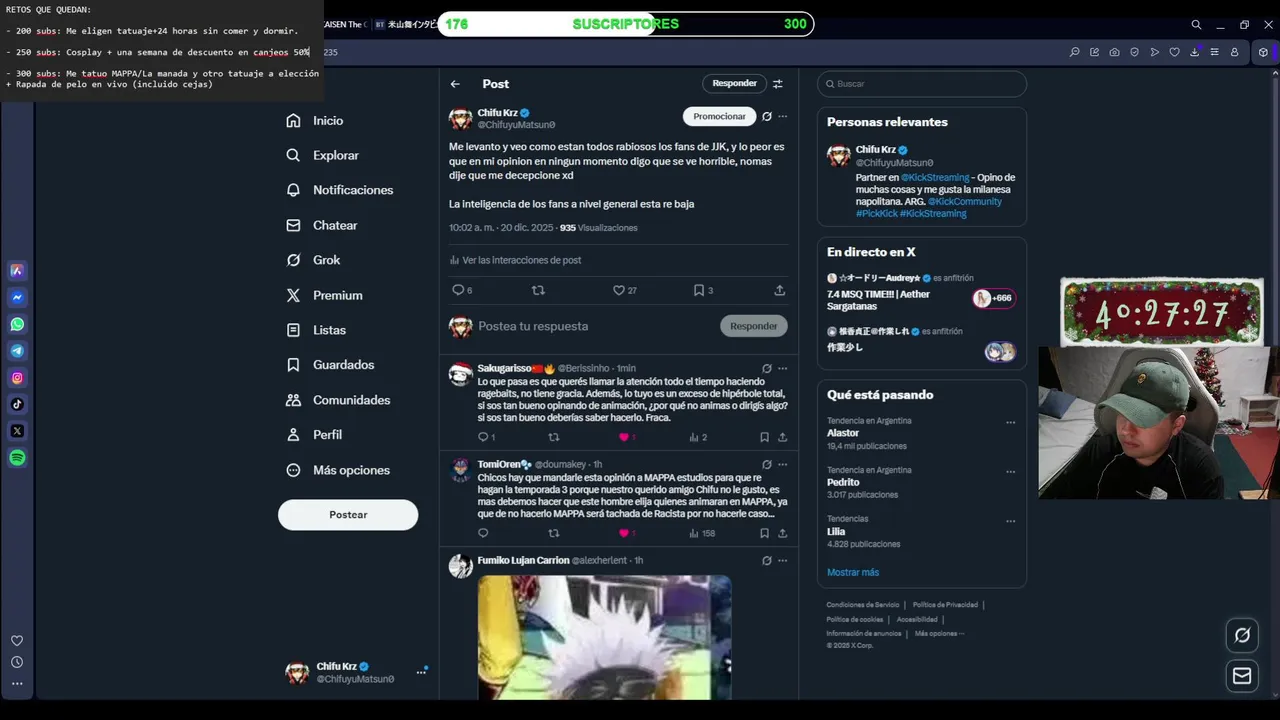Image resolution: width=1280 pixels, height=720 pixels.
Task: Open the history clock in the Opera sidebar
Action: tap(17, 662)
